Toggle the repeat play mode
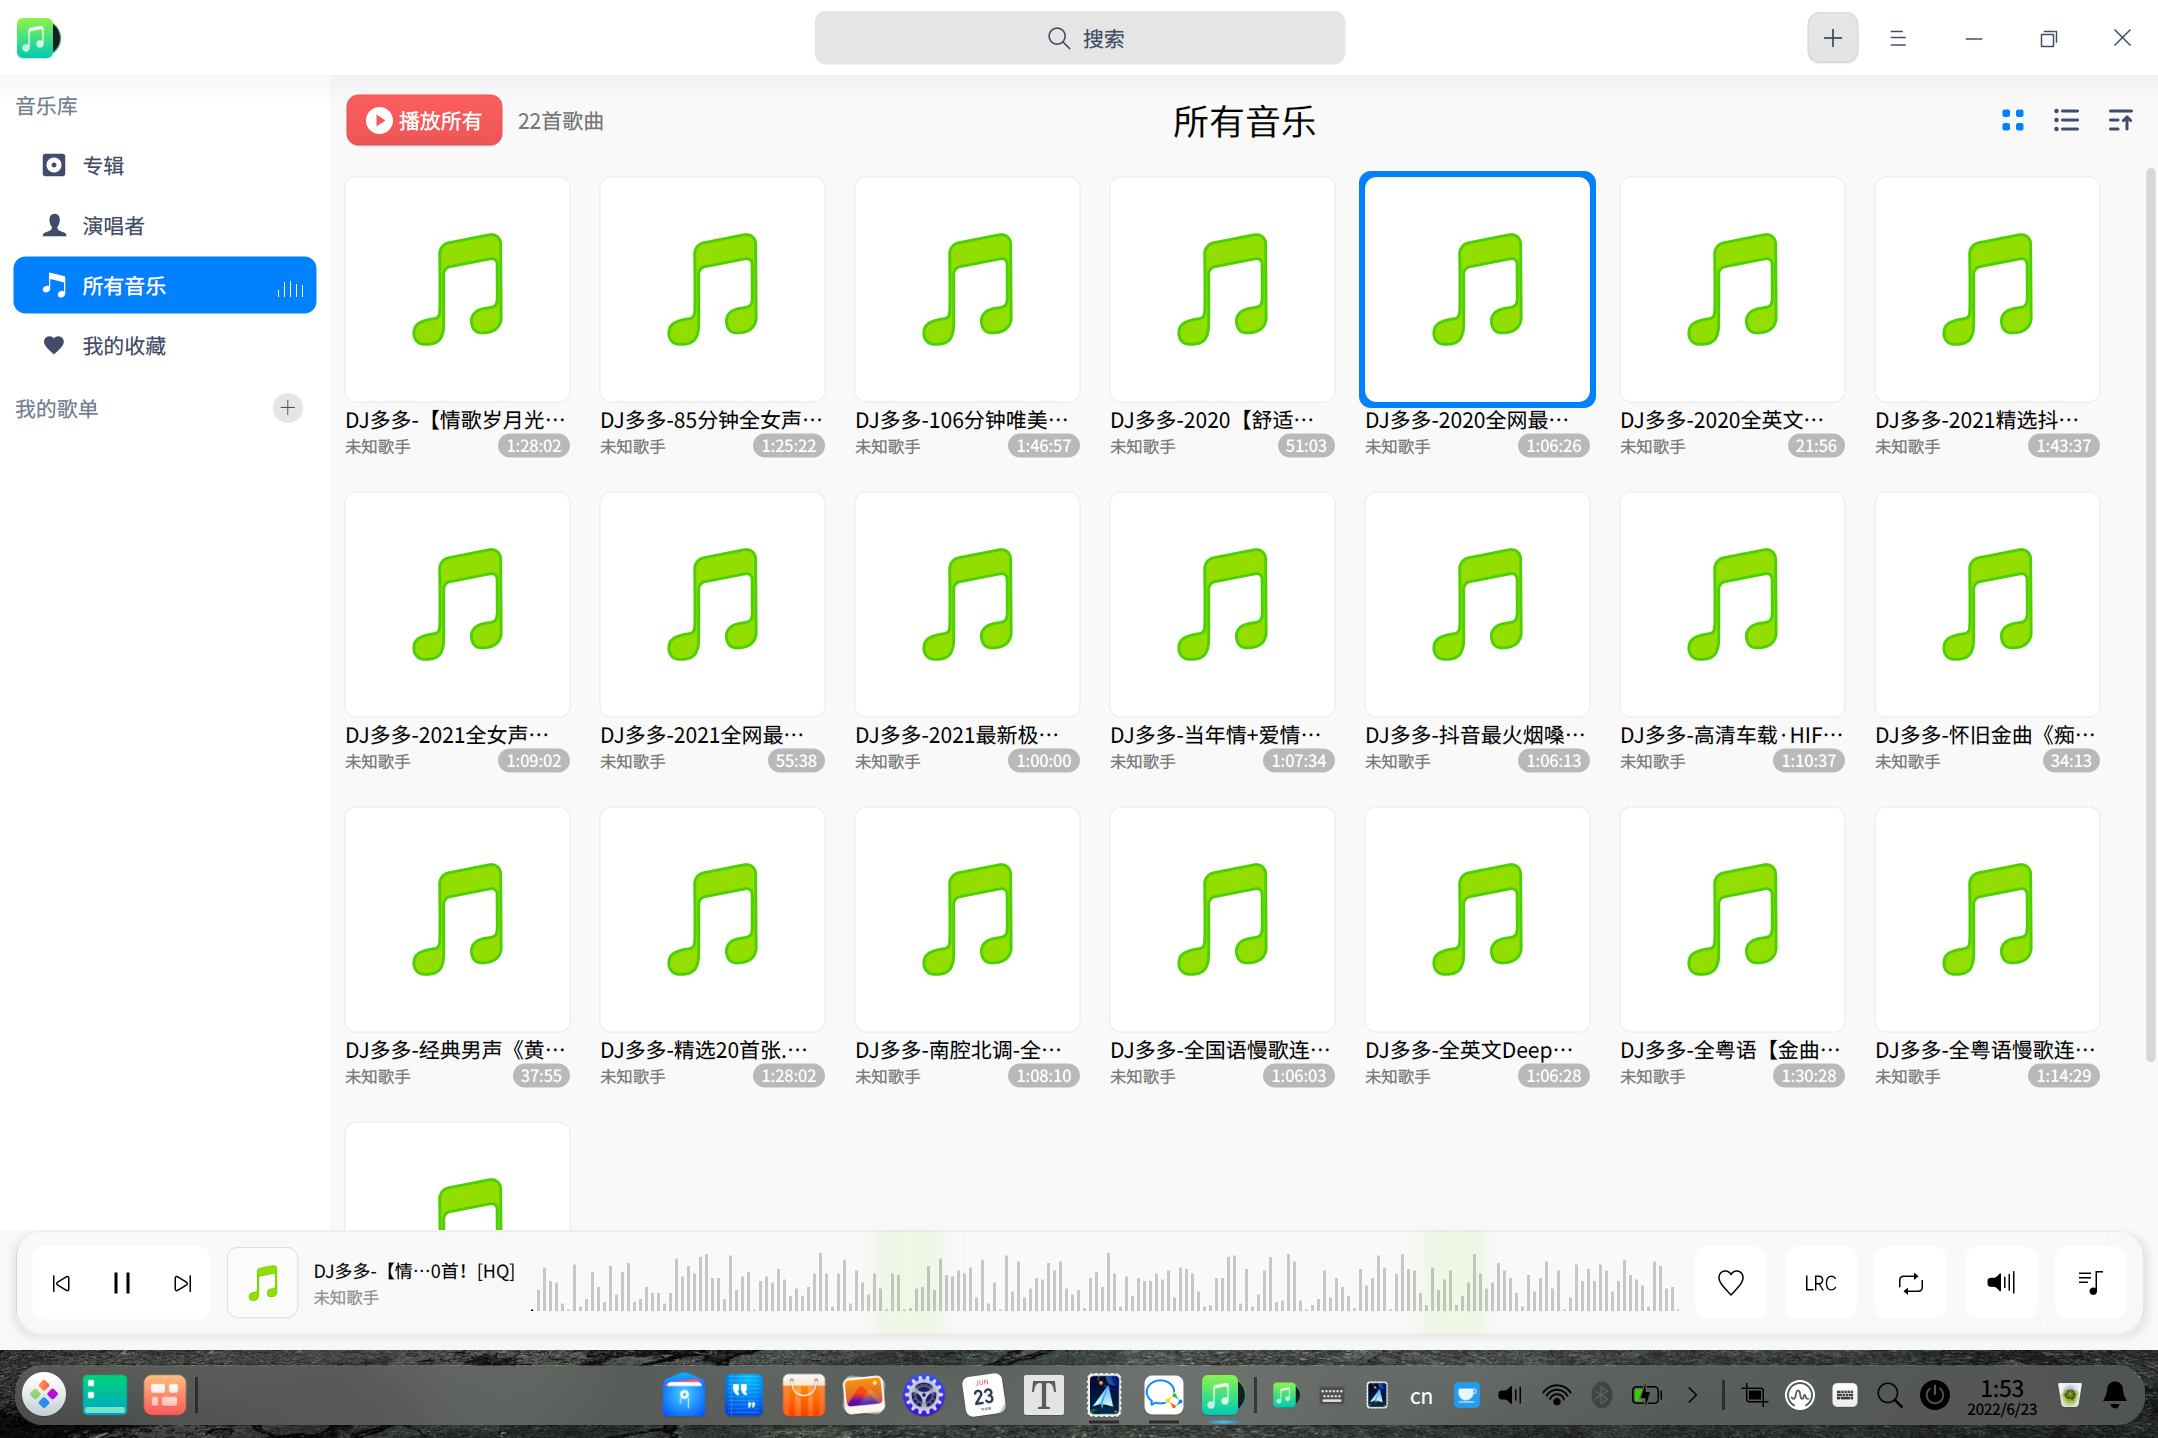The height and width of the screenshot is (1438, 2158). pos(1910,1283)
